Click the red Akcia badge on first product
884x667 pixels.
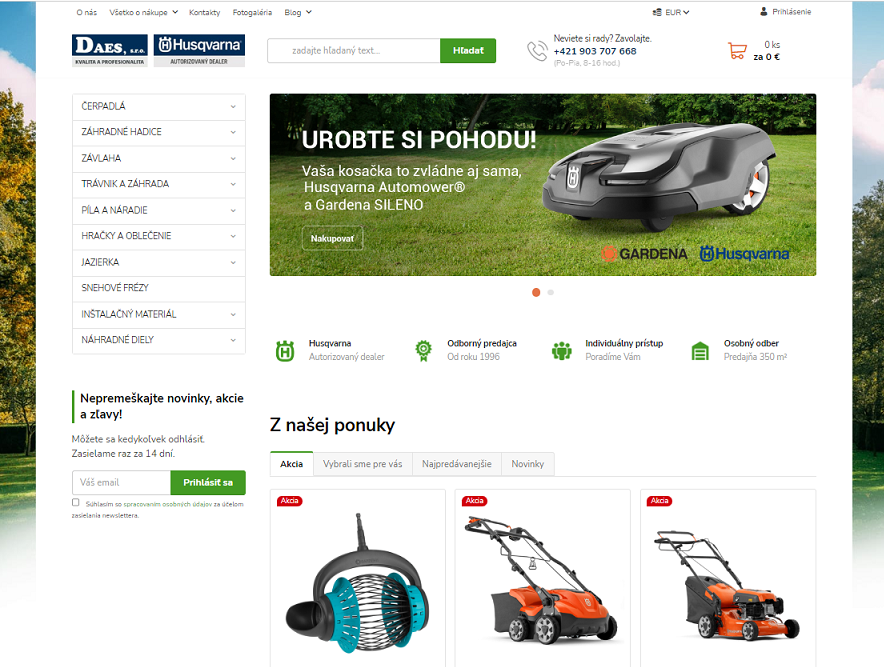(290, 501)
